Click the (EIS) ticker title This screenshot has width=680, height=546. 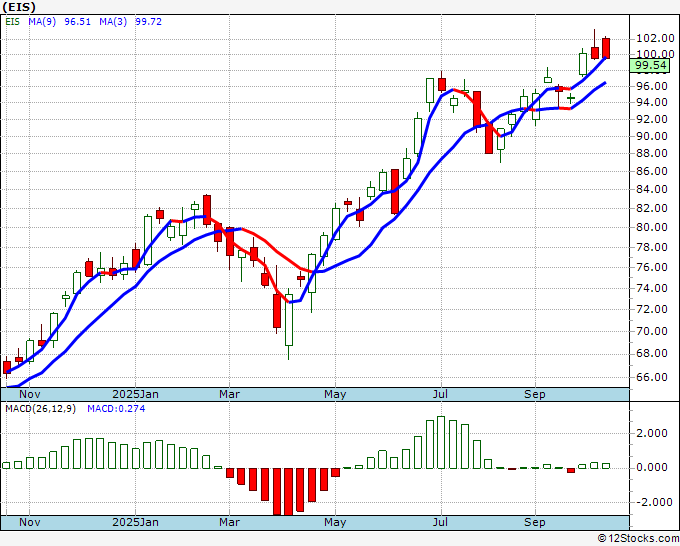click(19, 7)
